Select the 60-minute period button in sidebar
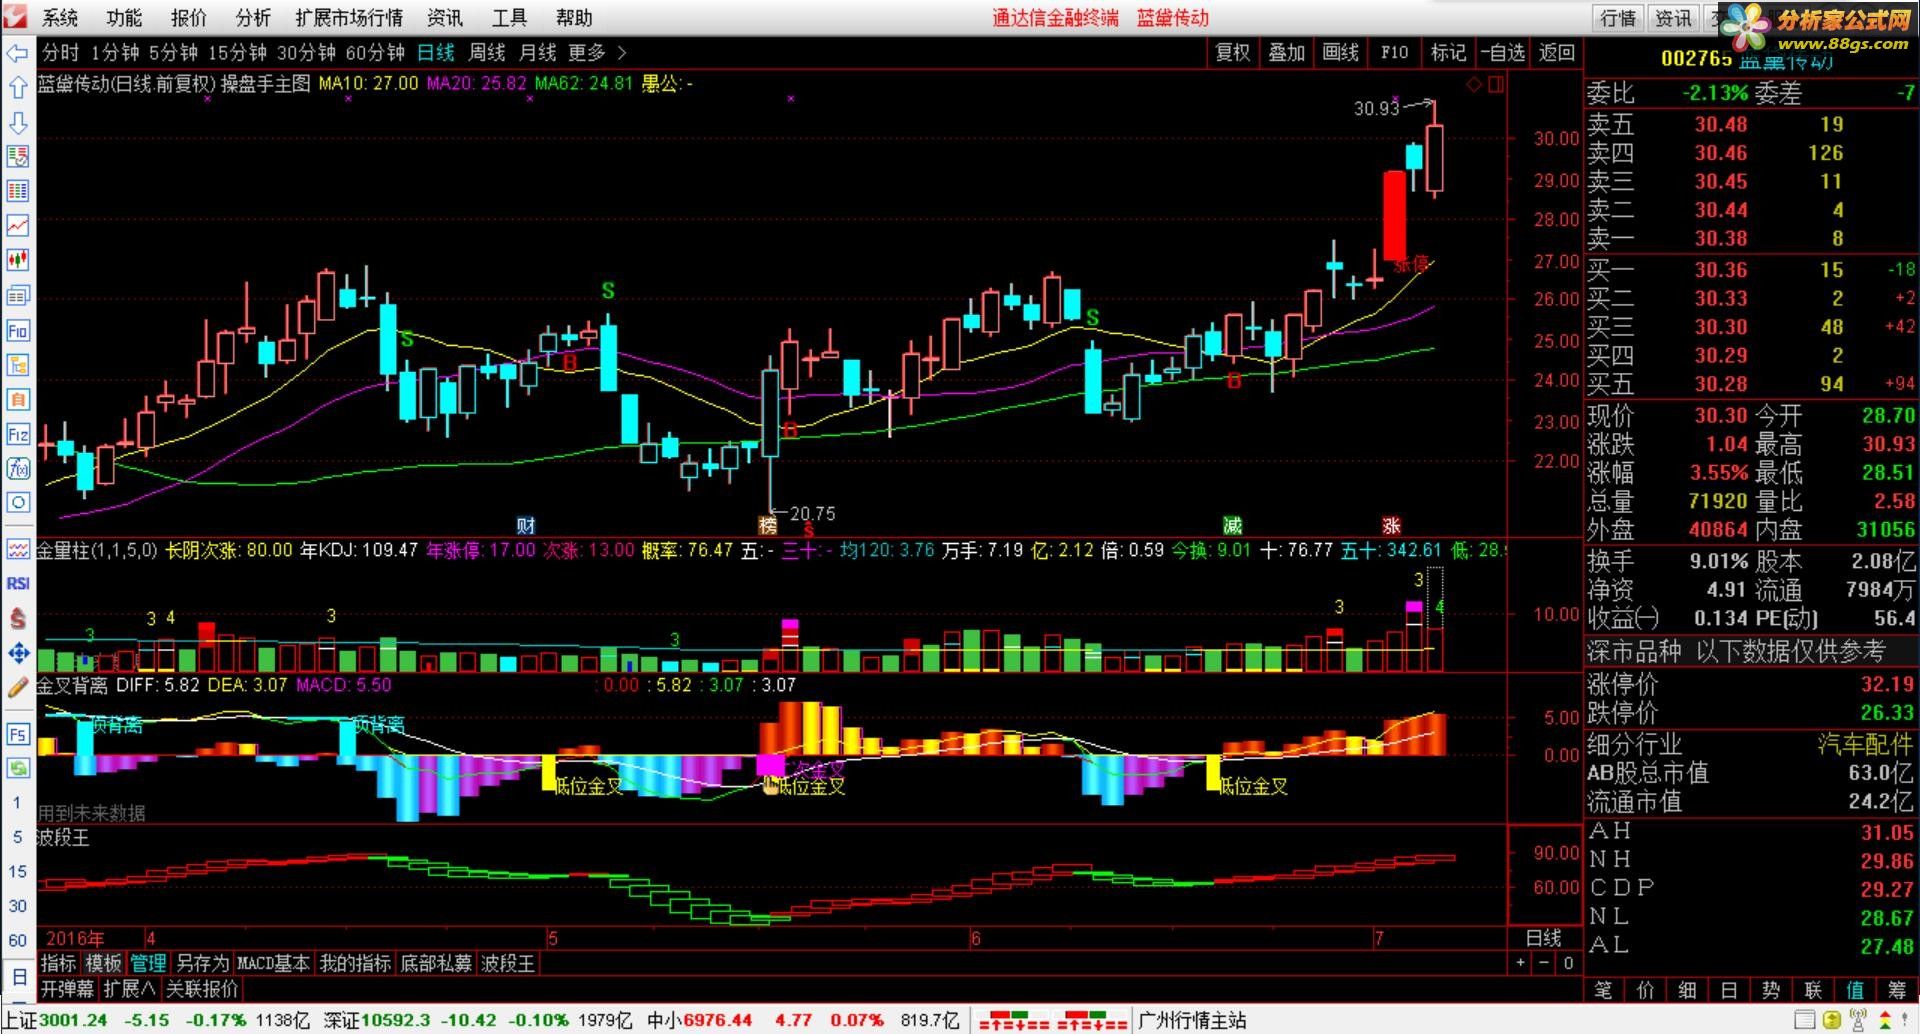 click(17, 941)
